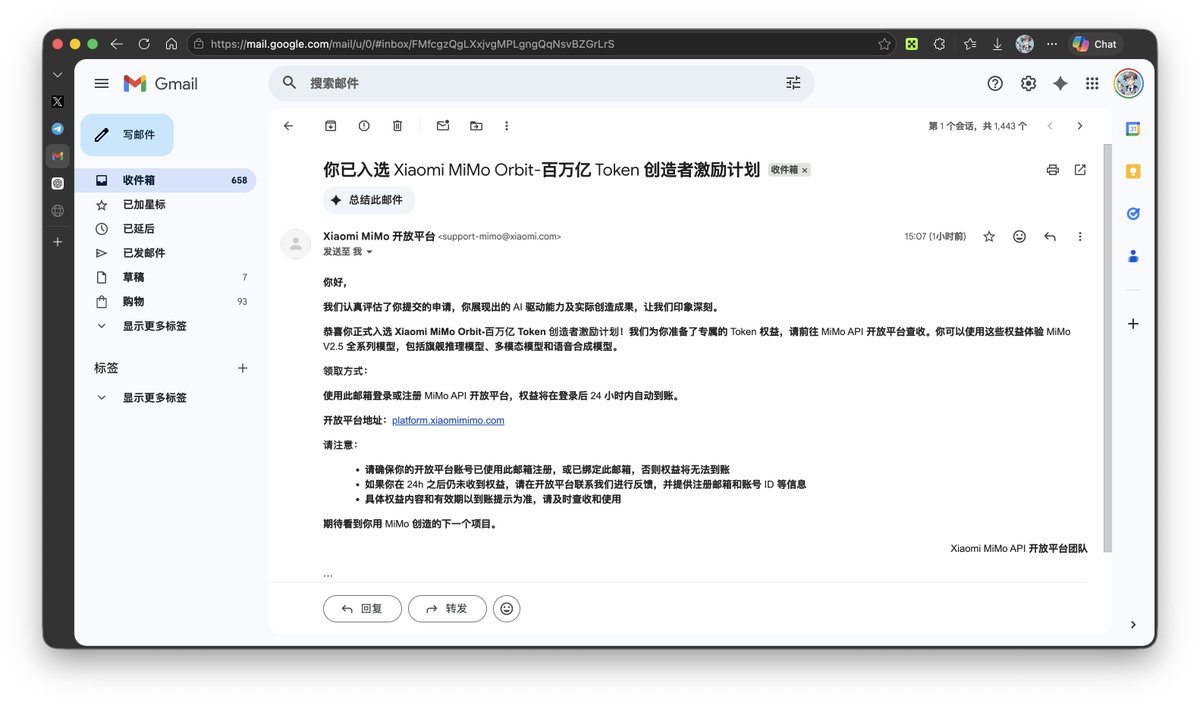Delete this email
Viewport: 1200px width, 705px height.
(397, 126)
